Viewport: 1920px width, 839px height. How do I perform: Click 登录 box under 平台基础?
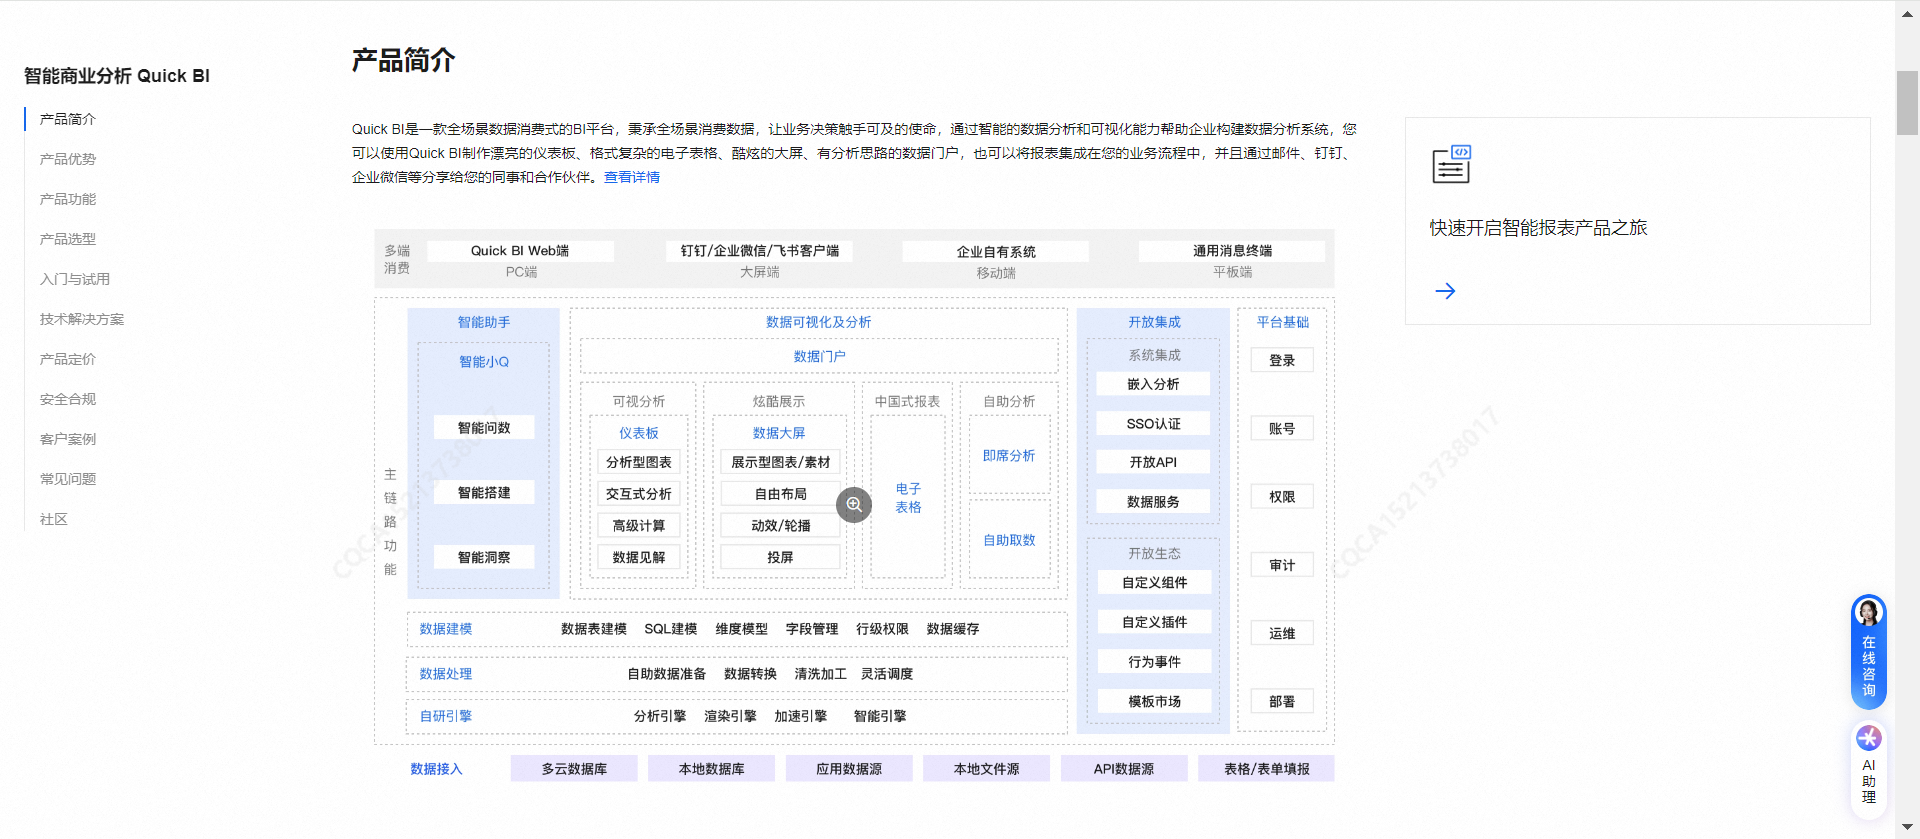click(x=1282, y=360)
